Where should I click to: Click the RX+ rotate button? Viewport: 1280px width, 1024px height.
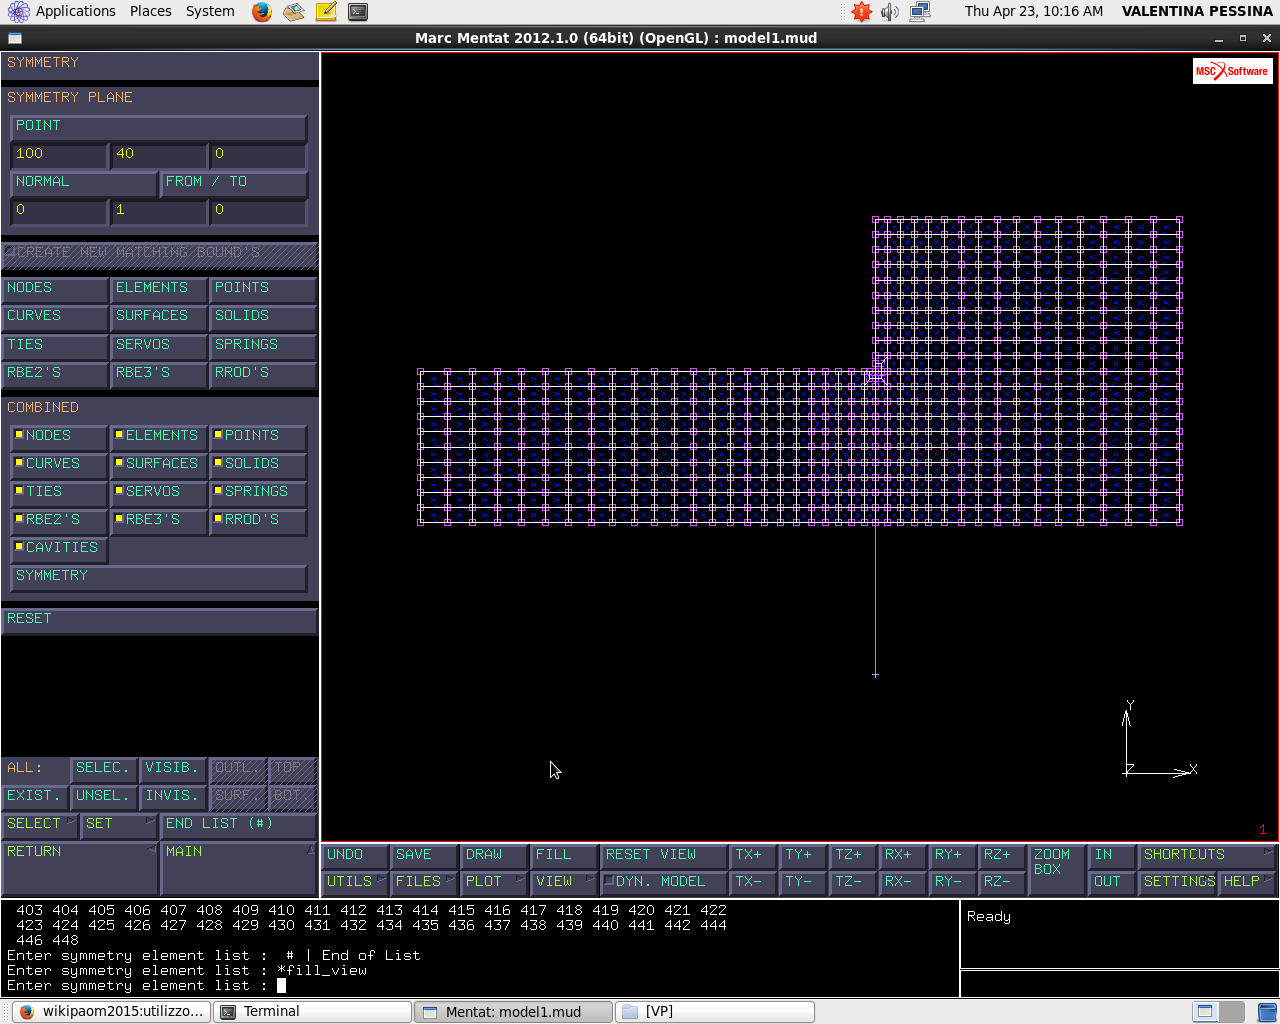(903, 855)
